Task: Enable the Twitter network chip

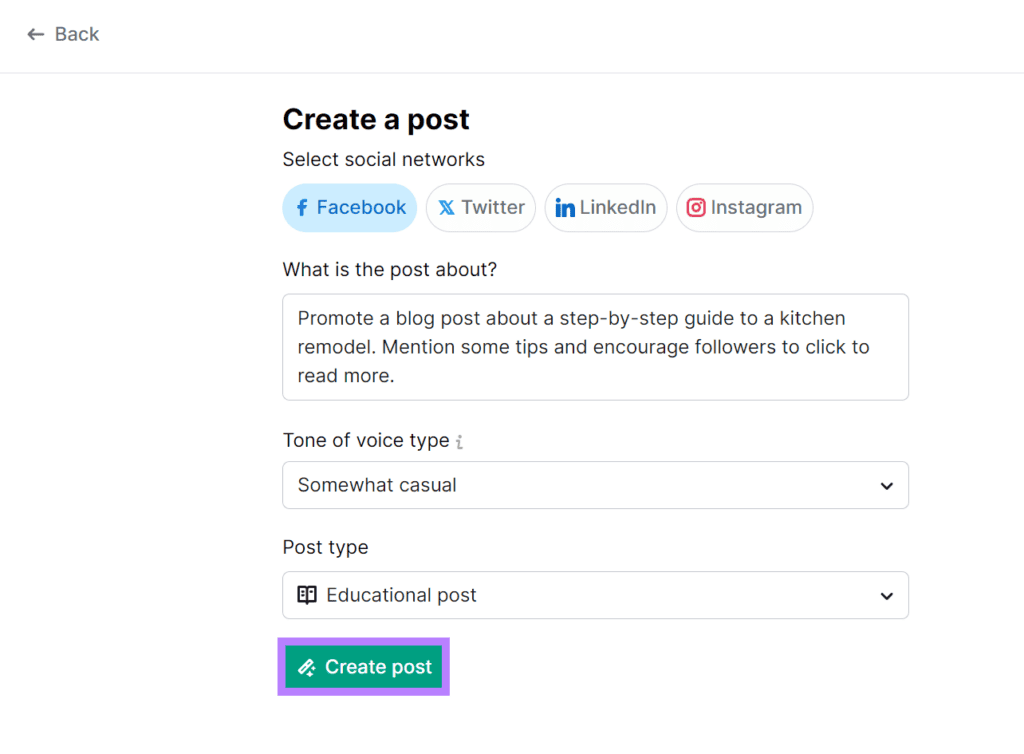Action: coord(481,208)
